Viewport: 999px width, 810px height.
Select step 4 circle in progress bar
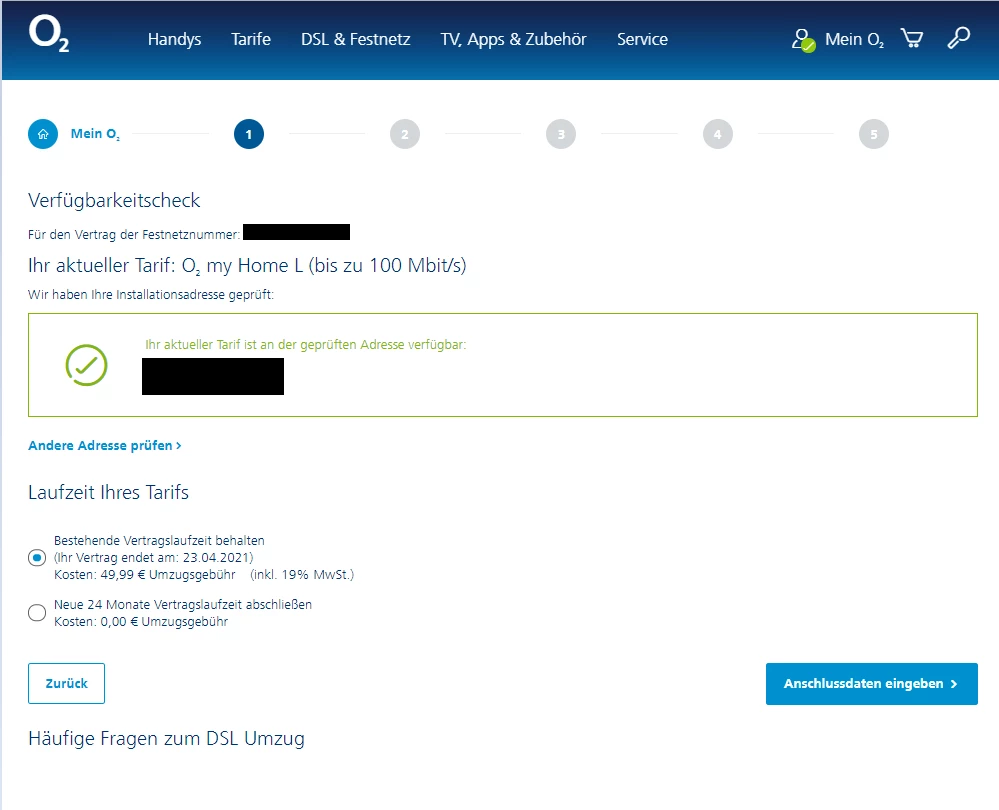point(717,134)
